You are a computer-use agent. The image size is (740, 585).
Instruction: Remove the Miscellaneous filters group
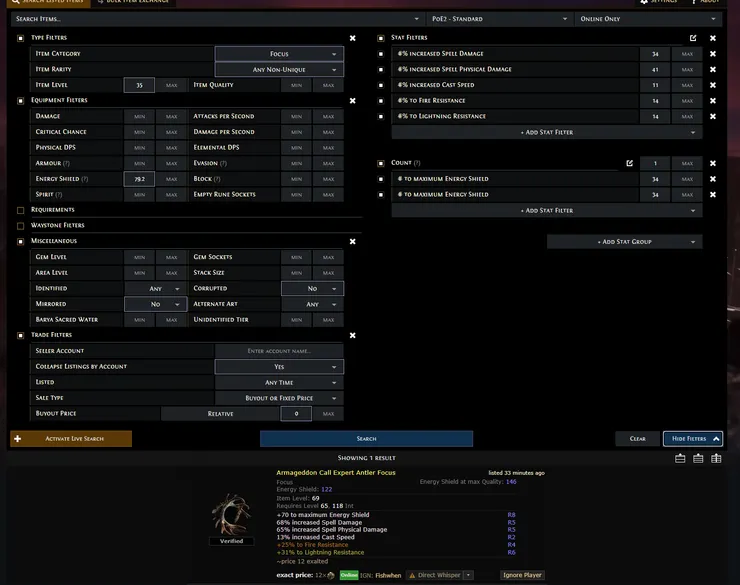click(x=353, y=242)
